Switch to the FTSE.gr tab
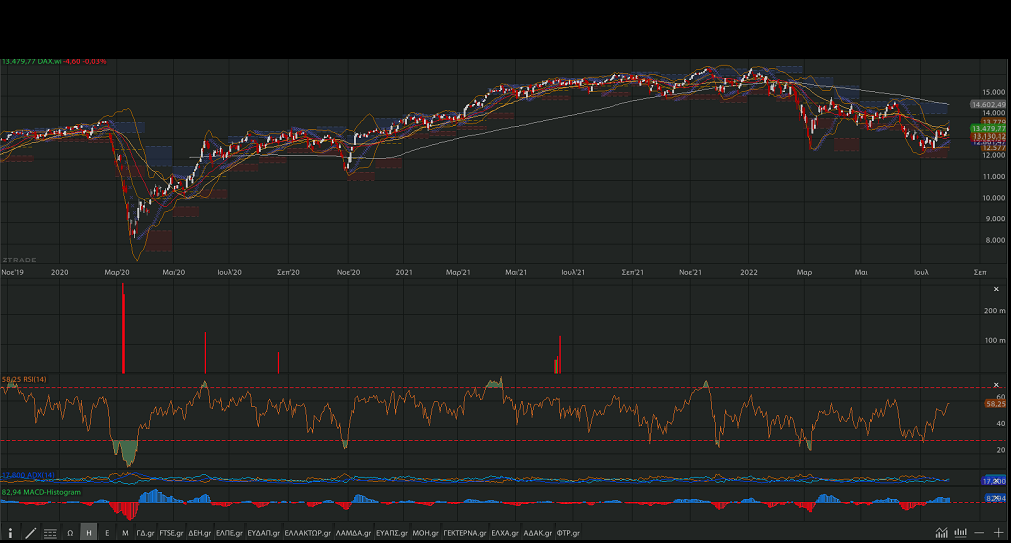This screenshot has height=543, width=1011. pos(171,533)
